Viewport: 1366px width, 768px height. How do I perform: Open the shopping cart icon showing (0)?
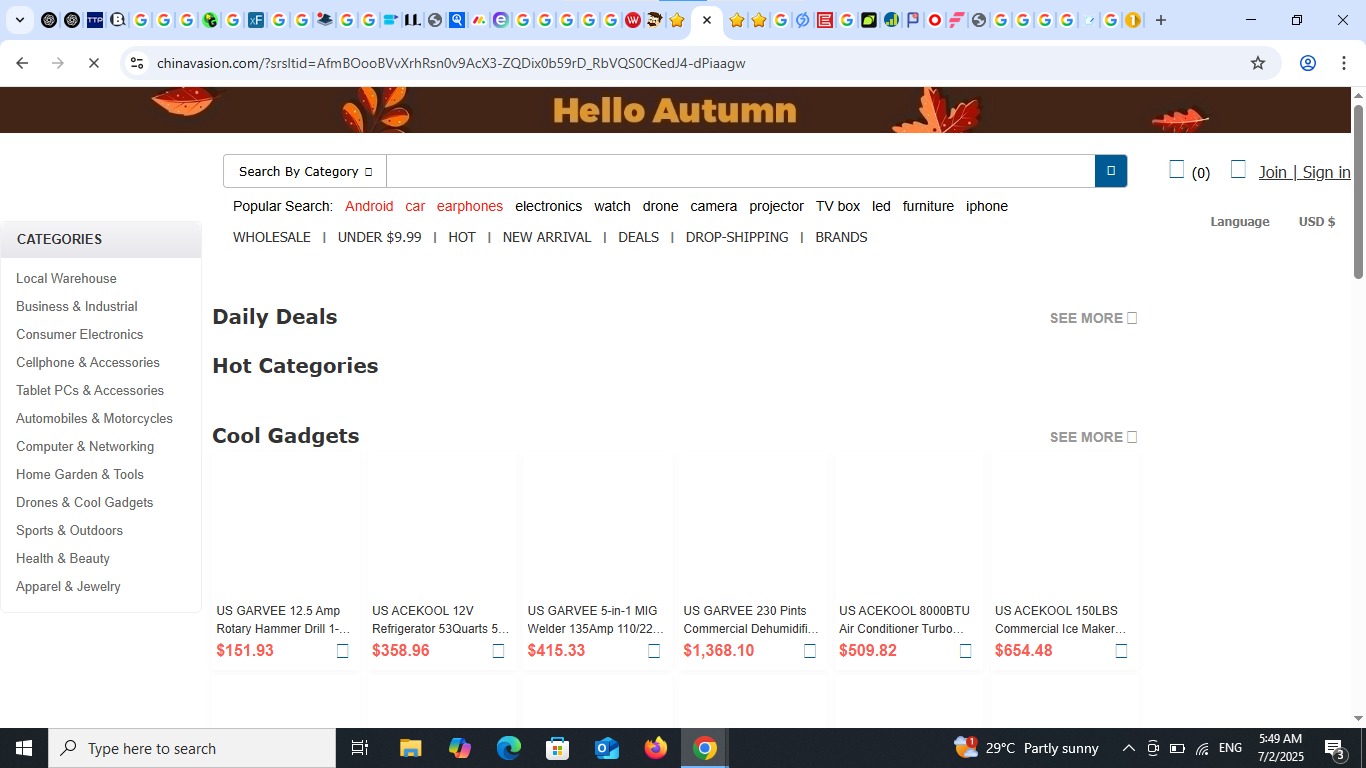(1177, 170)
